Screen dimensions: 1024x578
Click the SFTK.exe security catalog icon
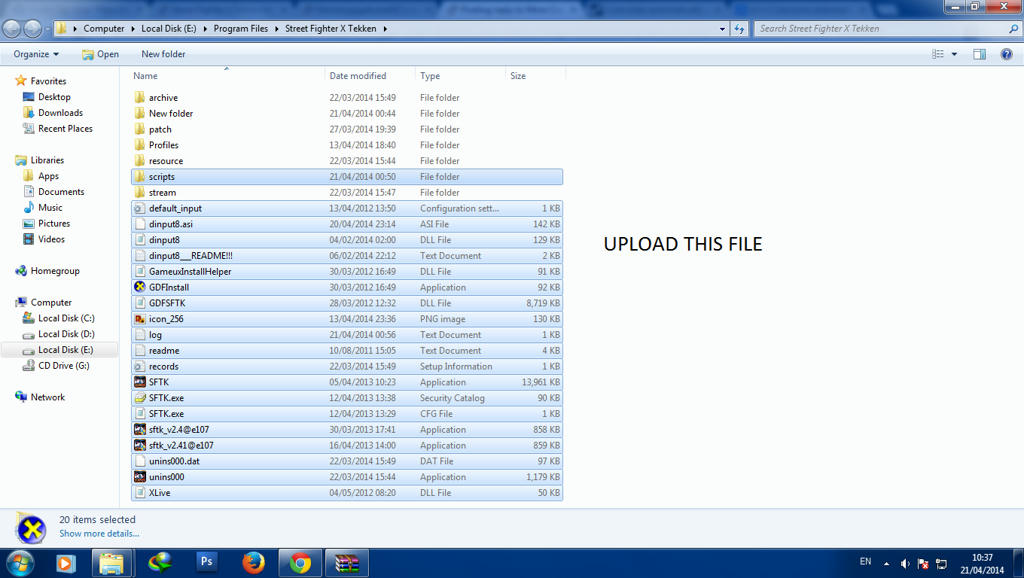point(139,398)
